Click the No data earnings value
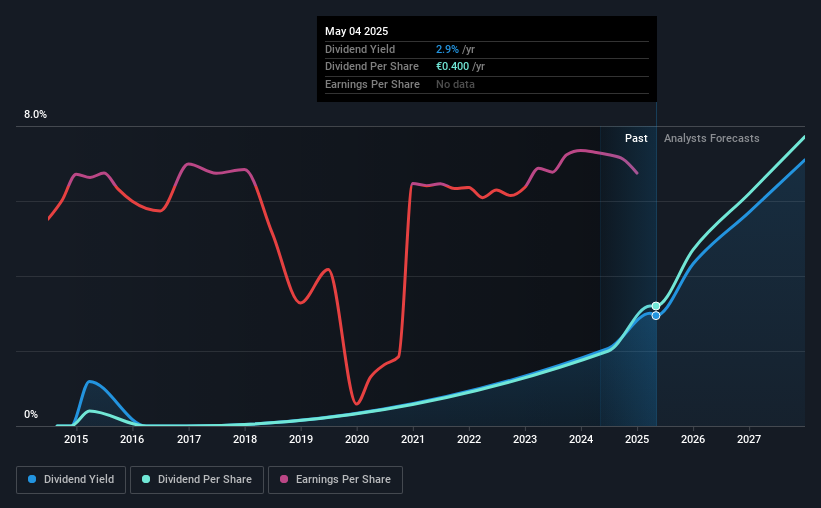Image resolution: width=821 pixels, height=508 pixels. pos(455,84)
